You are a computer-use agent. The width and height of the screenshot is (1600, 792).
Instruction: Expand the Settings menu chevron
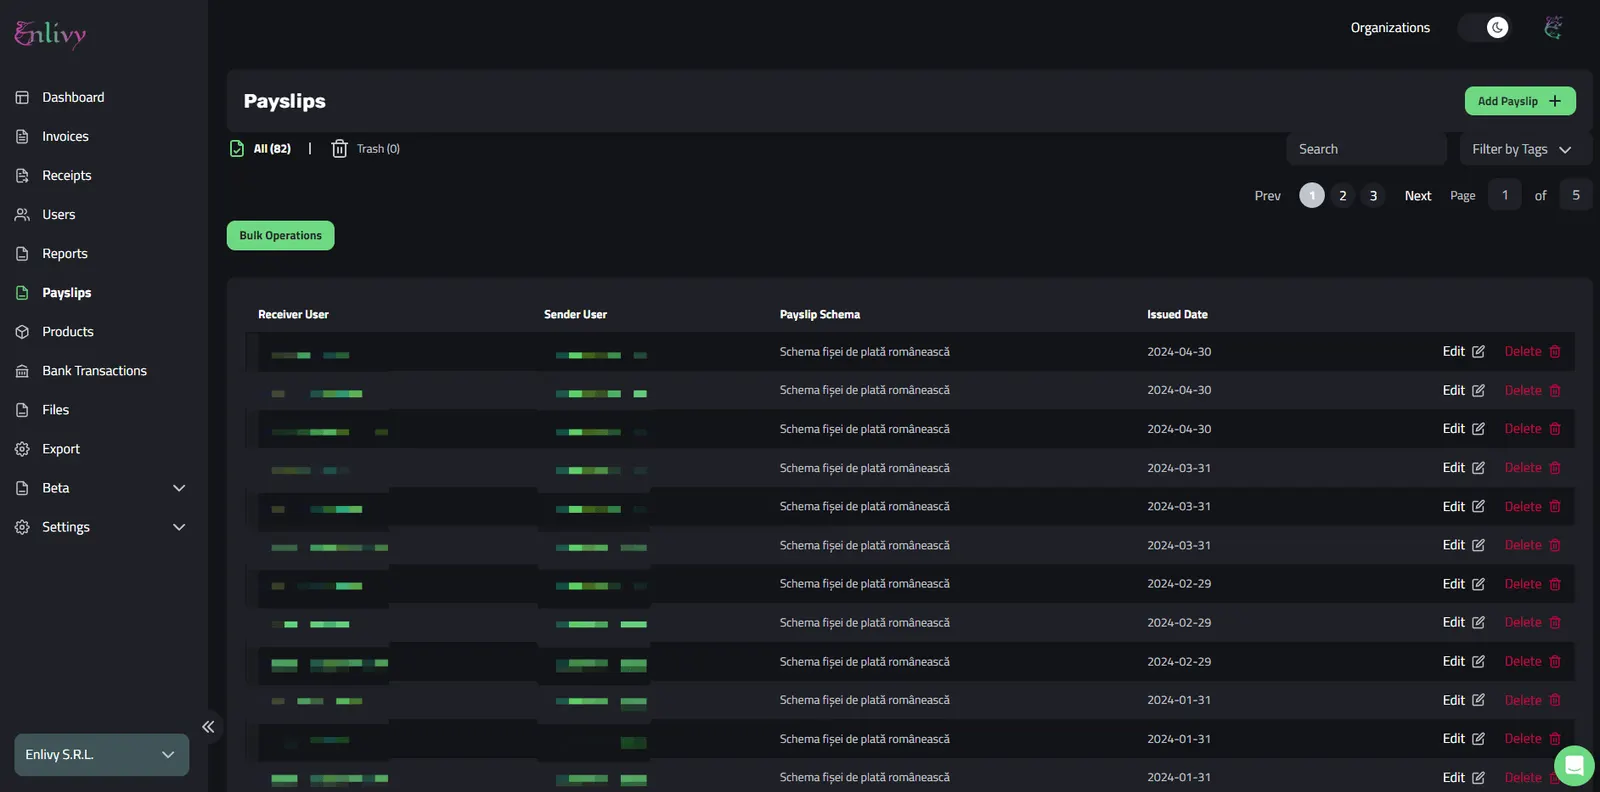[x=179, y=527]
